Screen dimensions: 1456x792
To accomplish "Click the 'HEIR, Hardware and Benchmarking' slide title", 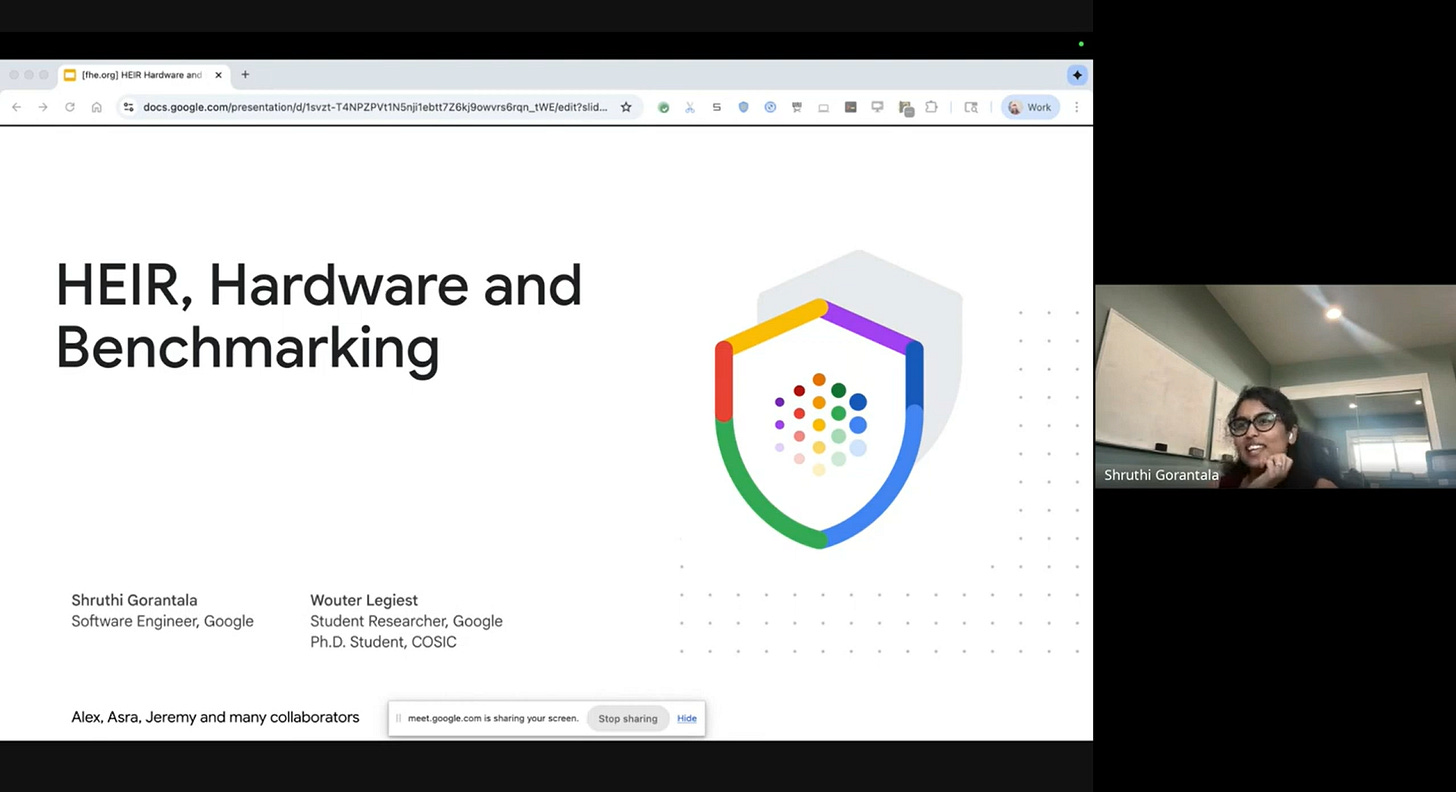I will tap(318, 315).
